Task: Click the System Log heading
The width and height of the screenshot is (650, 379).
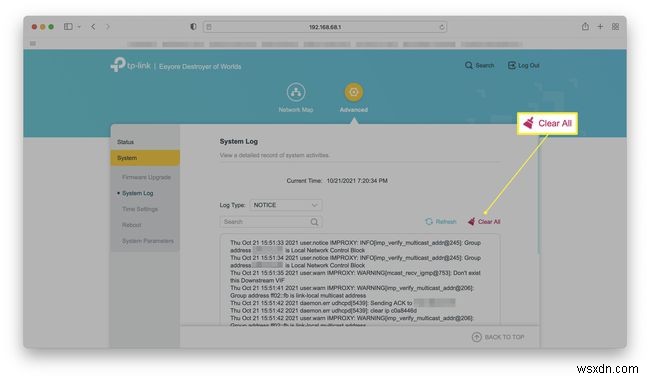Action: click(x=239, y=141)
